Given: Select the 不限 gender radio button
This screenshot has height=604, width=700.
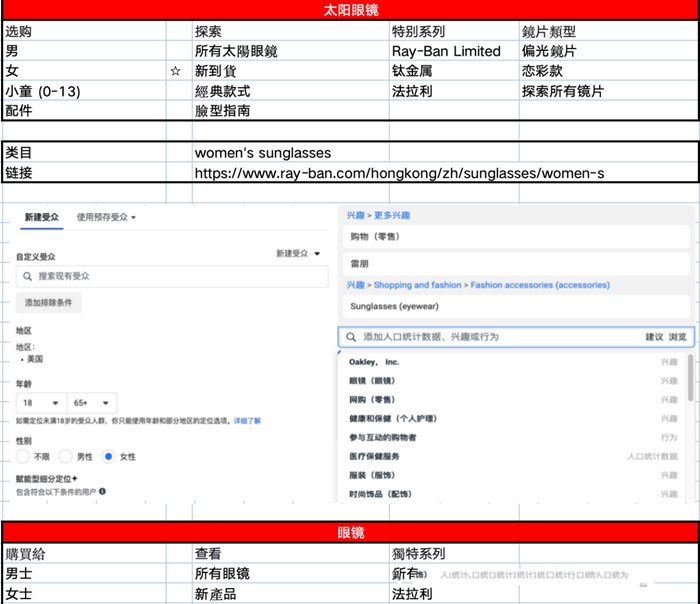Looking at the screenshot, I should click(23, 456).
